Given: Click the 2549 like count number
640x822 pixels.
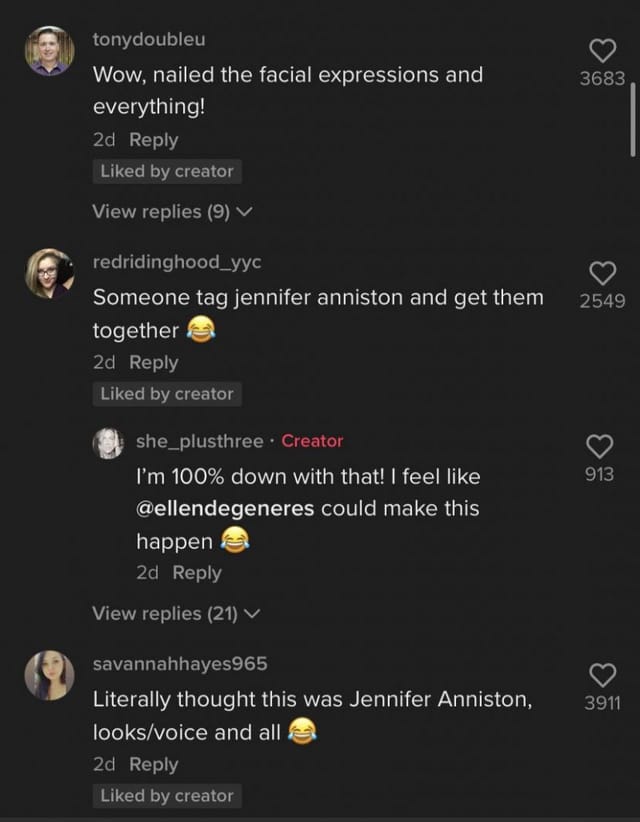Looking at the screenshot, I should 601,299.
